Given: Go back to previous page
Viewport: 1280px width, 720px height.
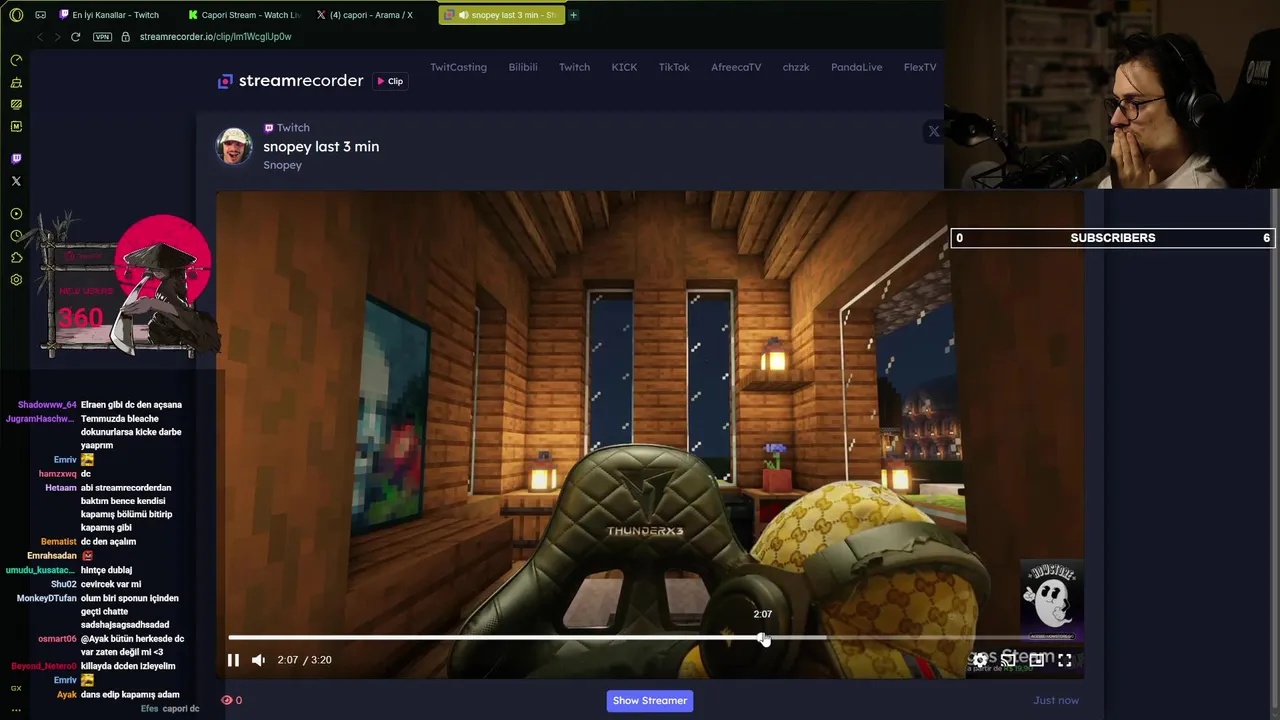Looking at the screenshot, I should 40,37.
